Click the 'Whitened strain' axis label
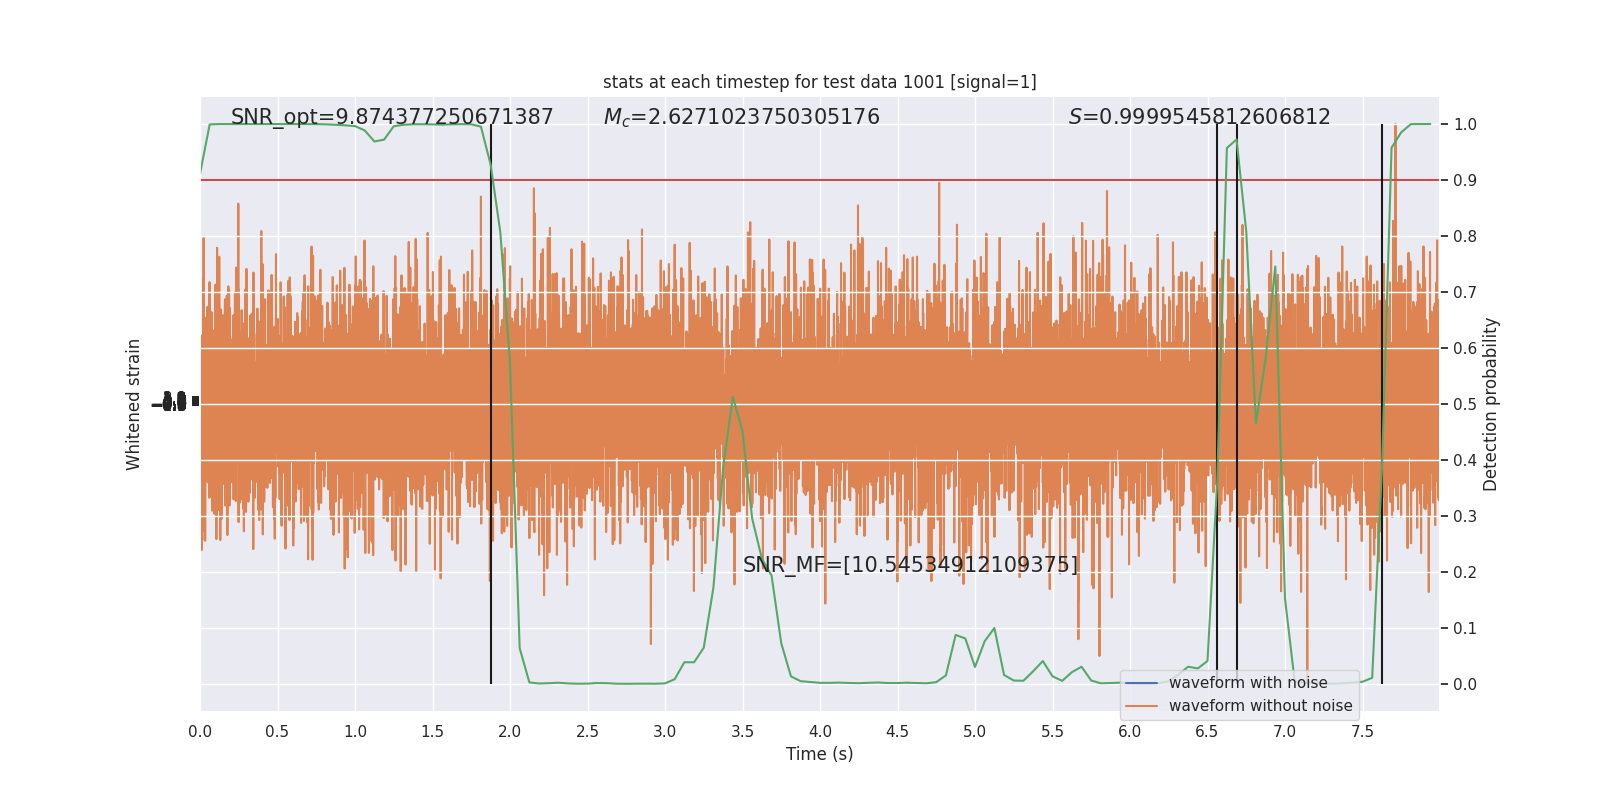The image size is (1600, 800). tap(134, 404)
